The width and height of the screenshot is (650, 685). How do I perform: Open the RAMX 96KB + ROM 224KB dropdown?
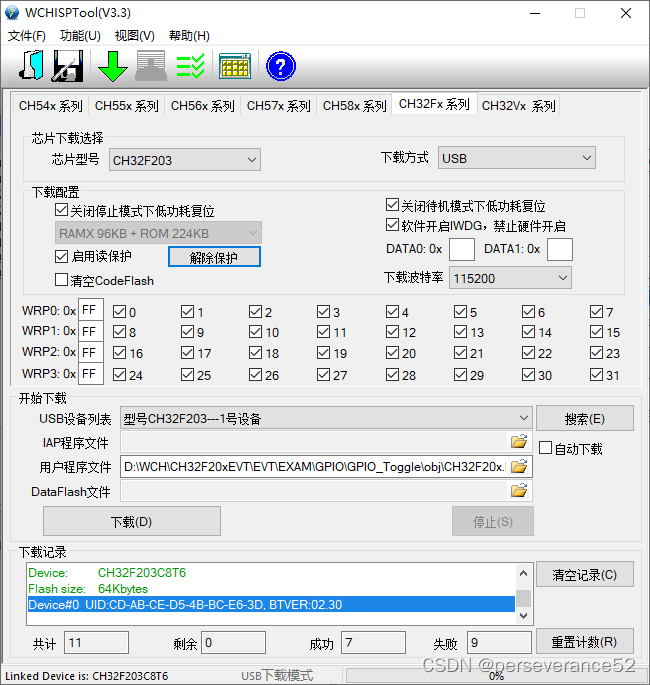tap(158, 233)
